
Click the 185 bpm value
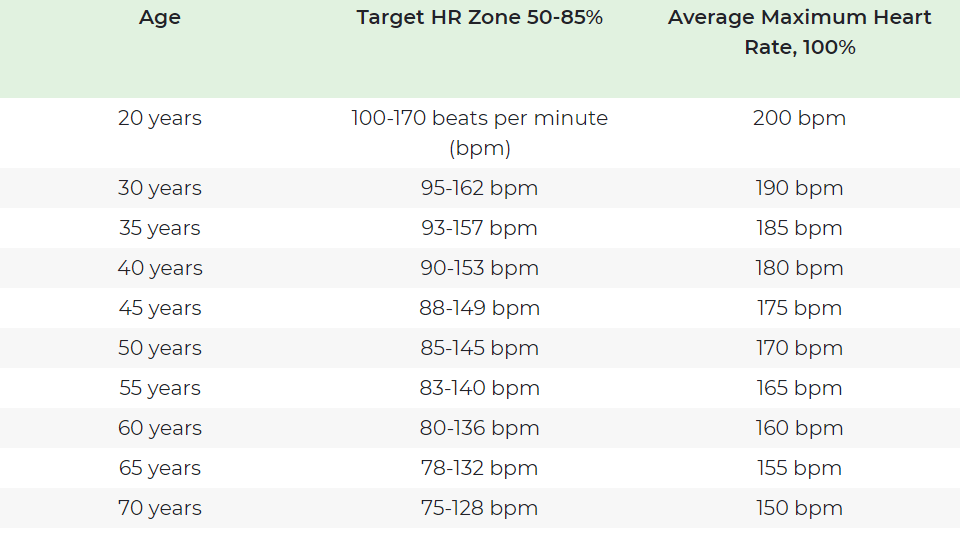pos(799,228)
